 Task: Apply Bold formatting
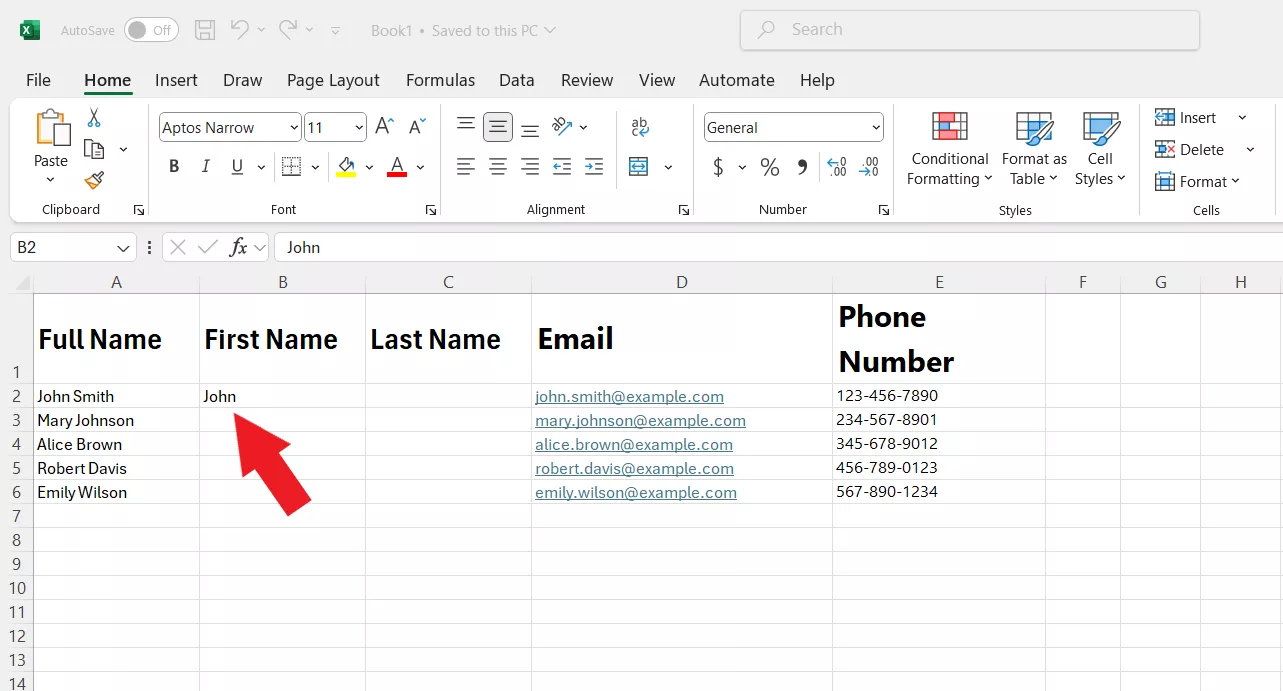(x=174, y=167)
